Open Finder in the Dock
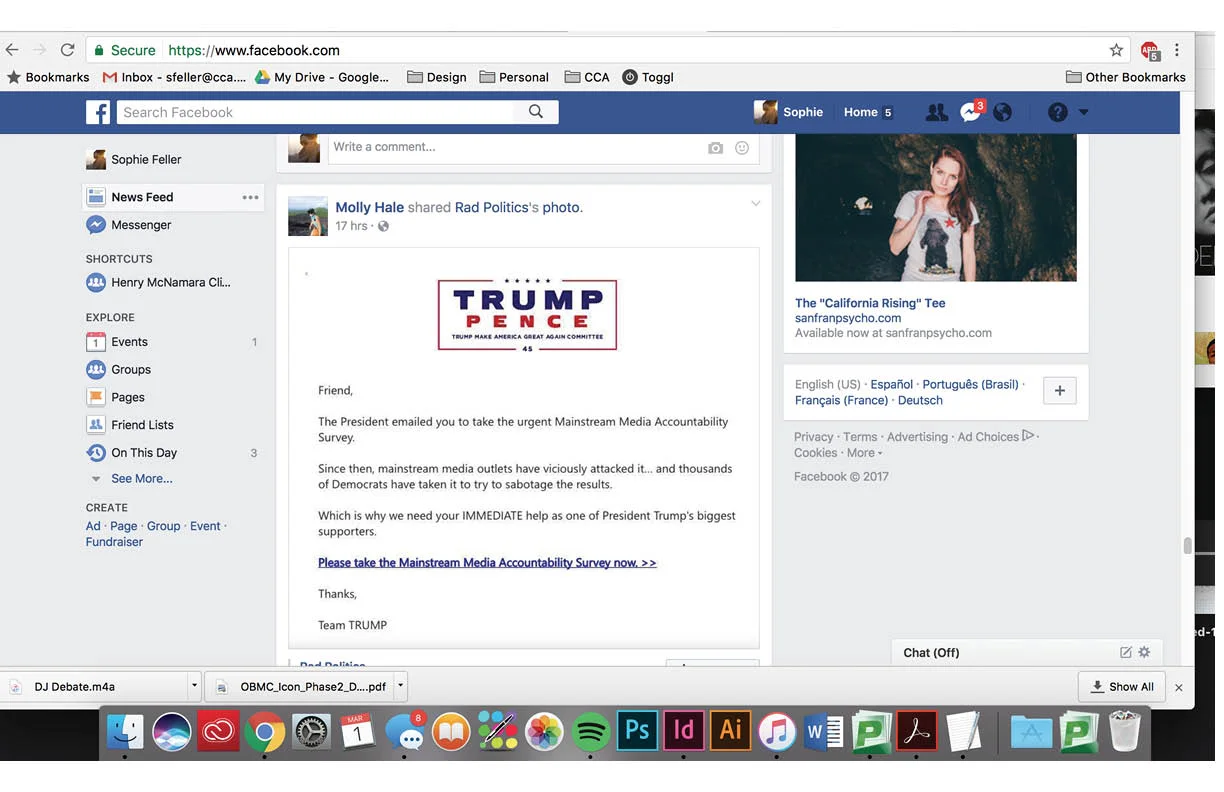 (126, 732)
